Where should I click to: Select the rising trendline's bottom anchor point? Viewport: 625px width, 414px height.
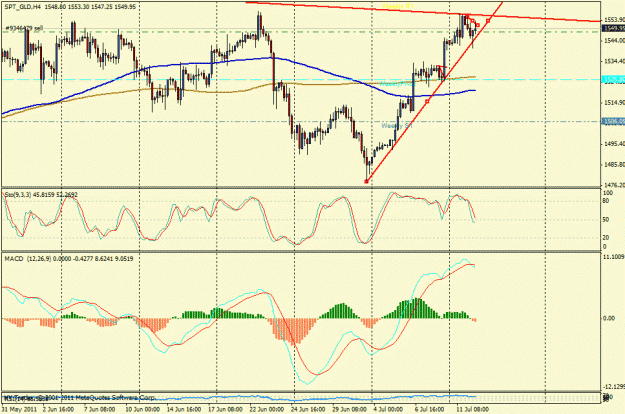click(366, 181)
